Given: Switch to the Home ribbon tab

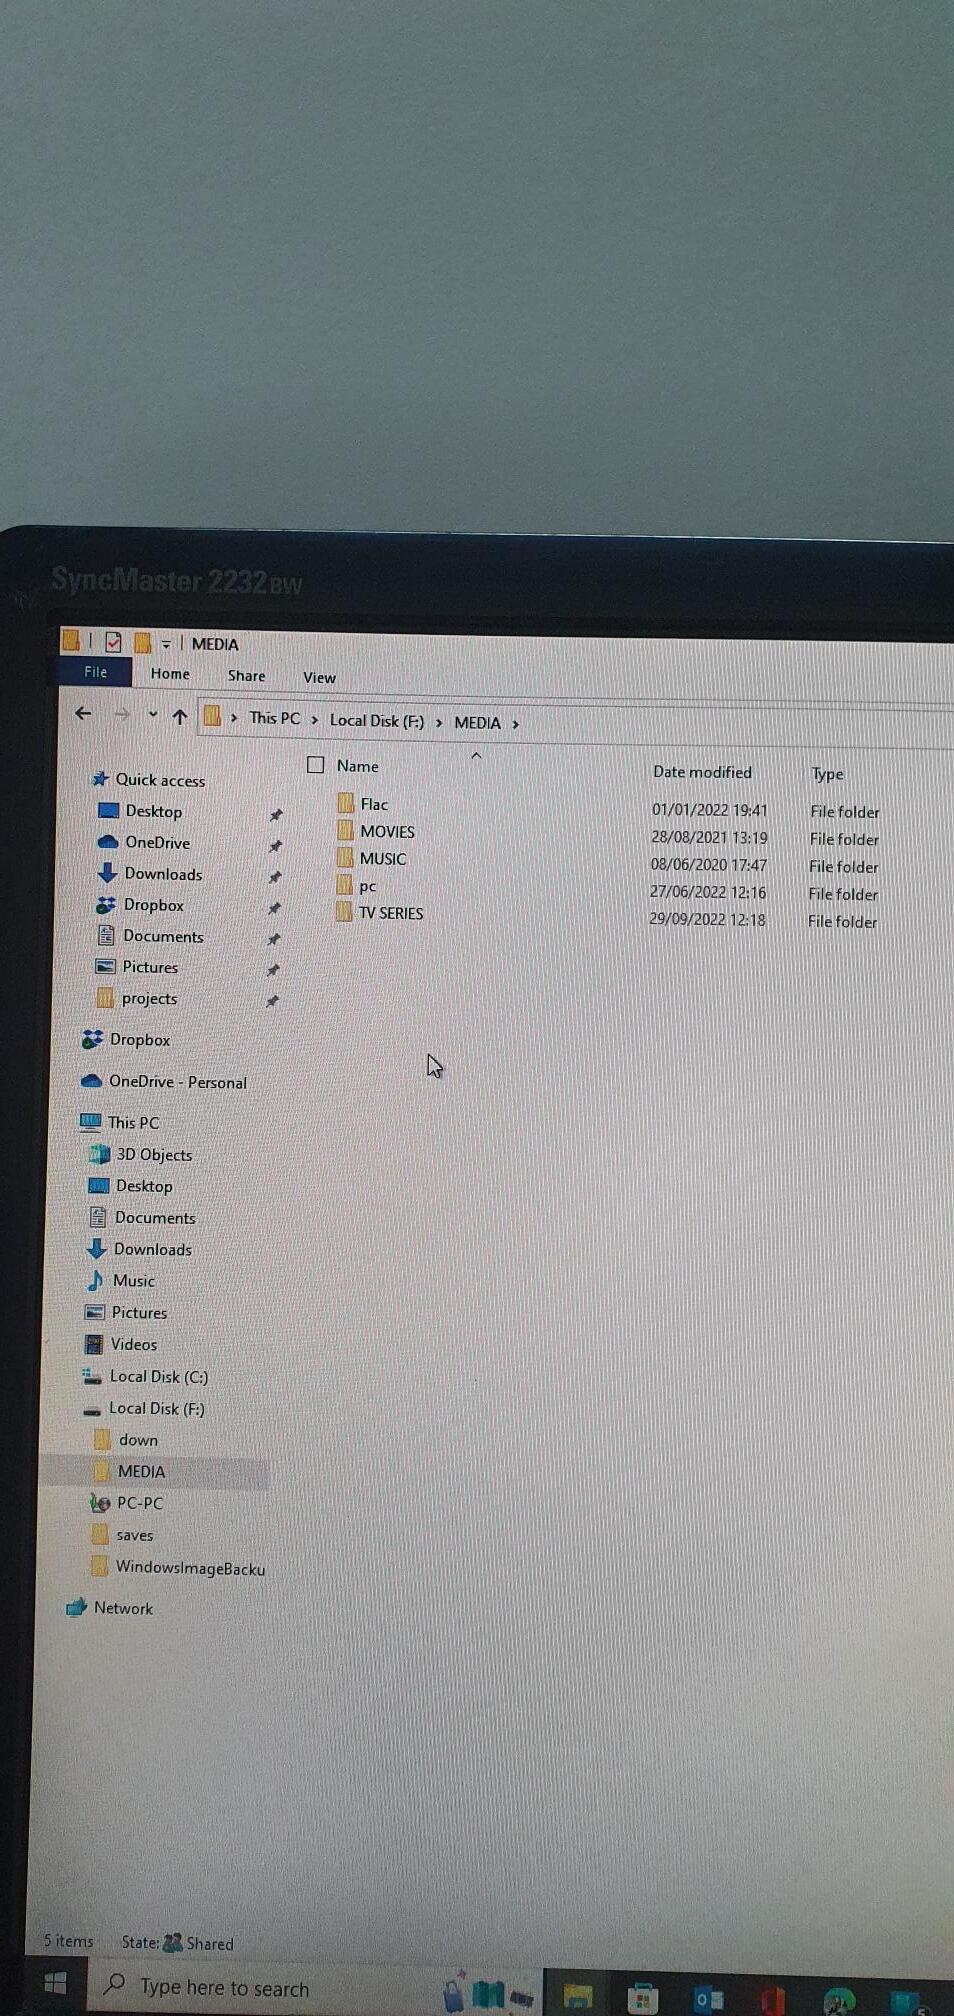Looking at the screenshot, I should point(170,674).
